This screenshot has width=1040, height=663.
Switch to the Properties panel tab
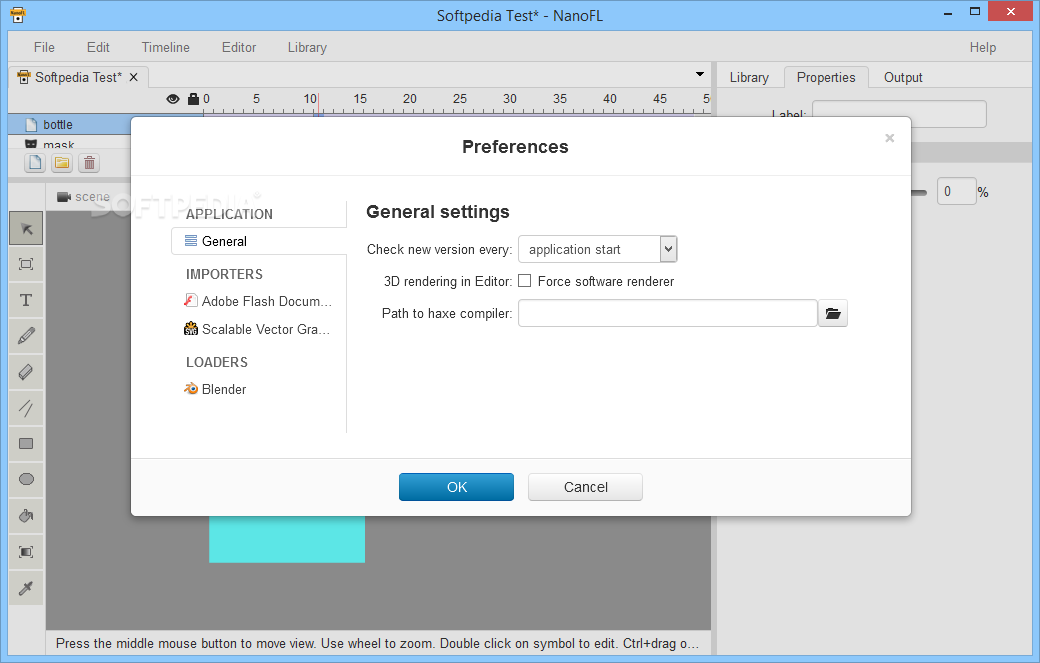click(826, 78)
